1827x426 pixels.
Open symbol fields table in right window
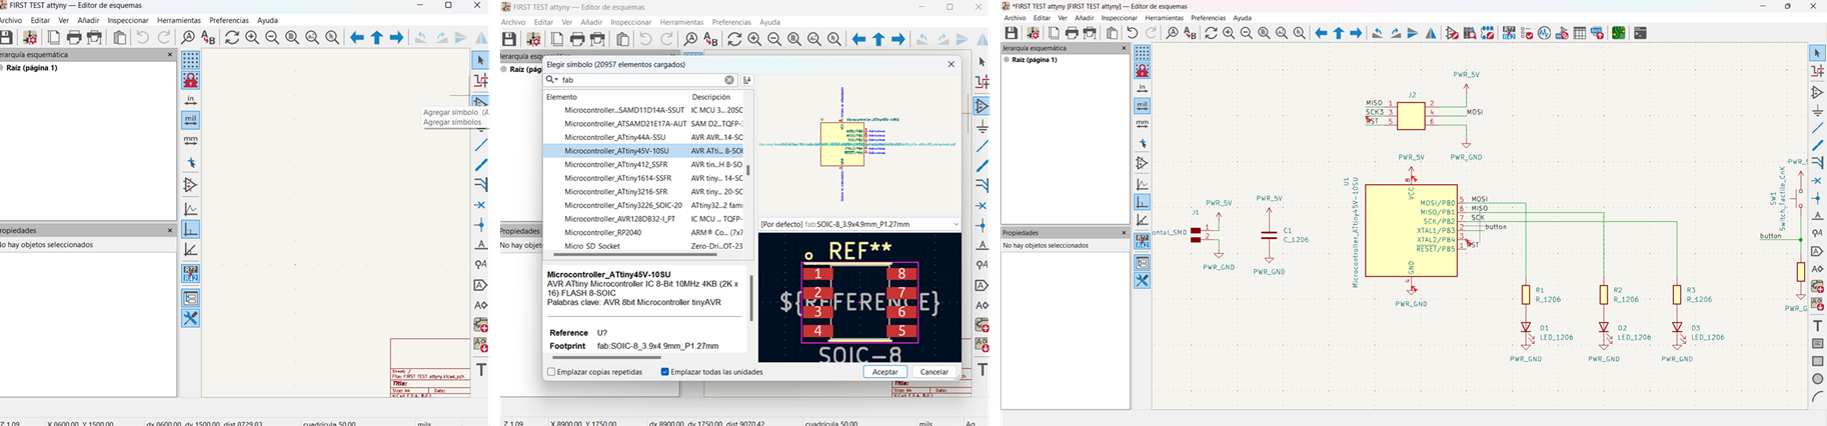pyautogui.click(x=1580, y=33)
